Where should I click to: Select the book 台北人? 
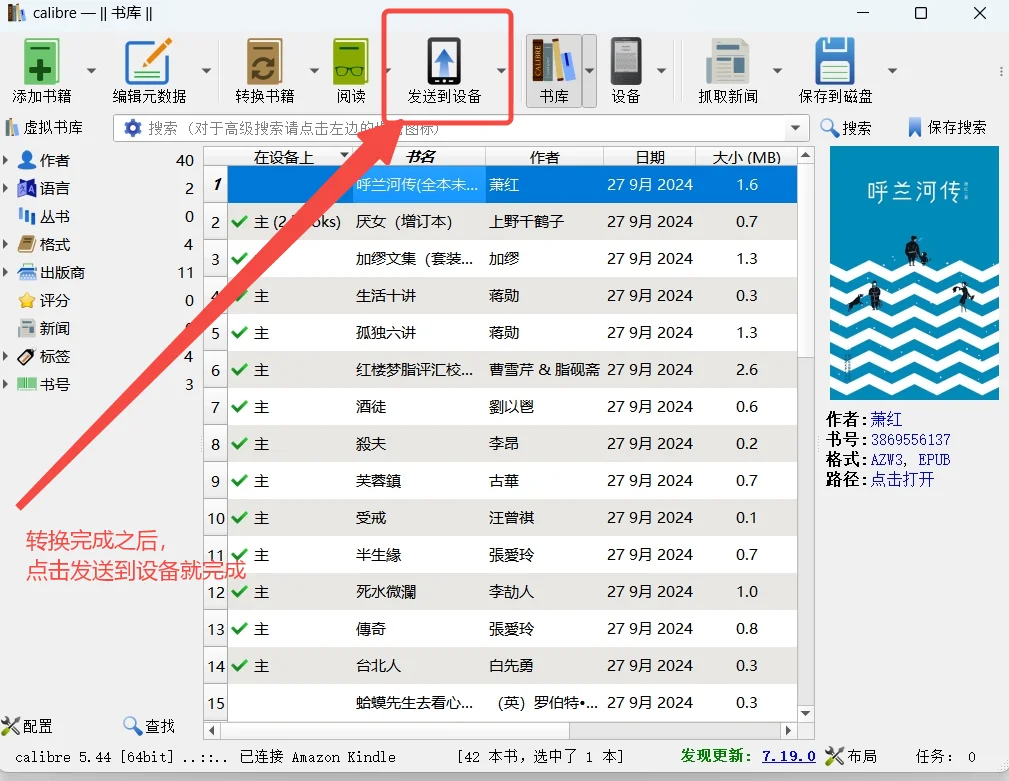click(x=378, y=666)
